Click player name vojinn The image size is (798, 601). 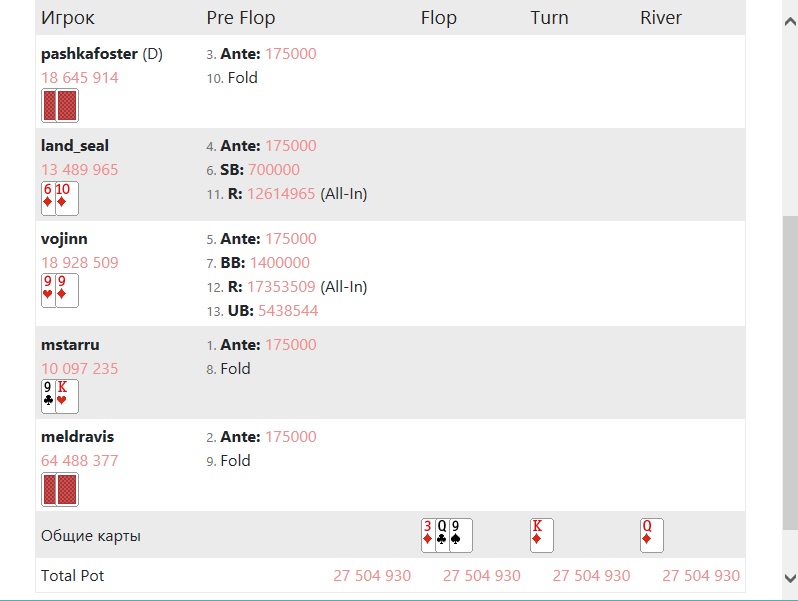tap(64, 239)
